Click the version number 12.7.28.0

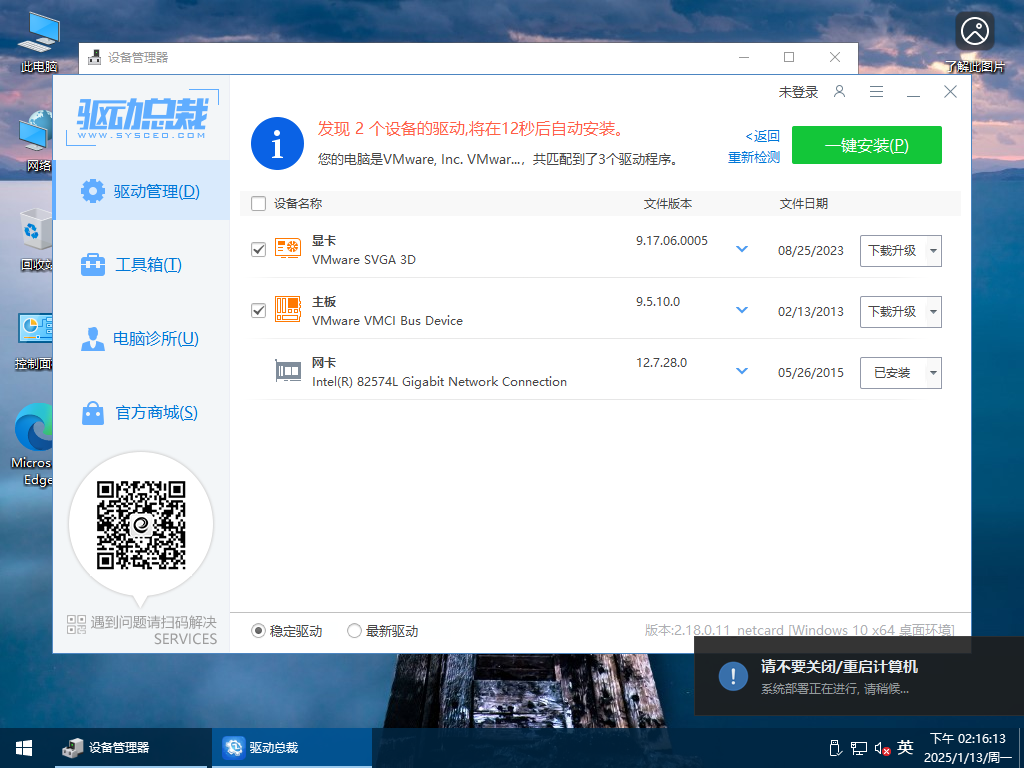pos(662,363)
